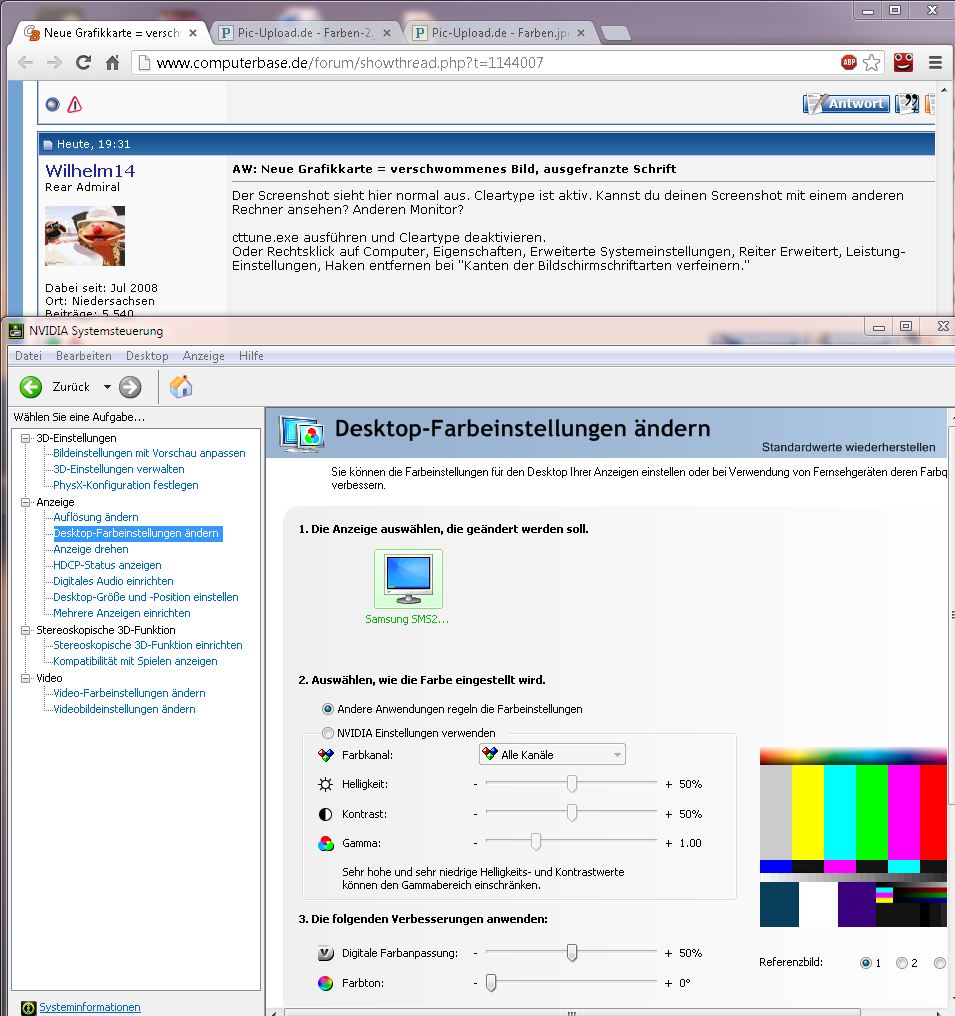Click the grey forward arrow in NVIDIA toolbar
955x1016 pixels.
click(x=130, y=387)
